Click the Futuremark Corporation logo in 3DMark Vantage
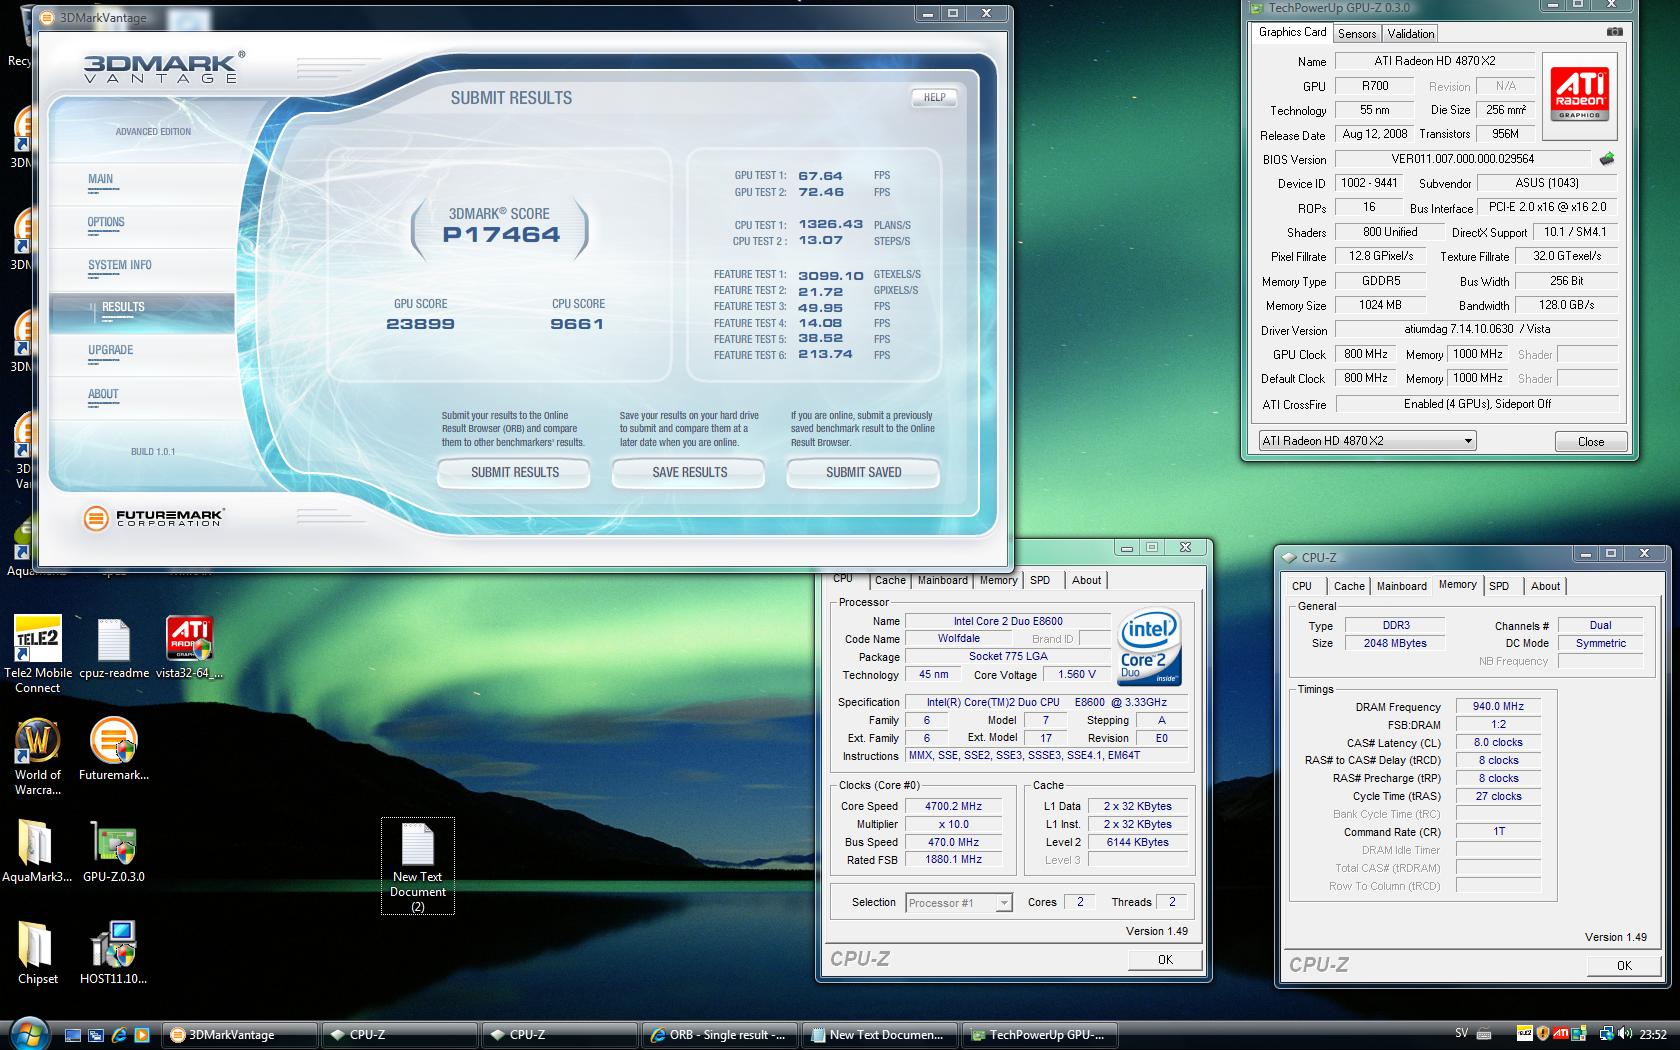 (x=154, y=517)
